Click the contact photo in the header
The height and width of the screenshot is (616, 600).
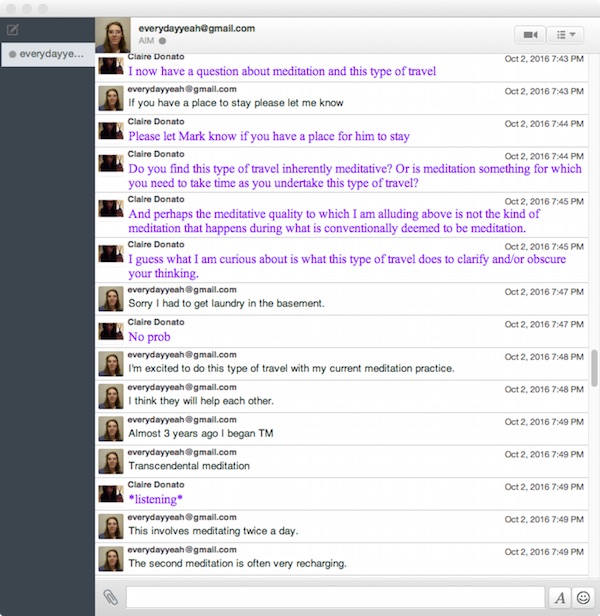coord(113,35)
